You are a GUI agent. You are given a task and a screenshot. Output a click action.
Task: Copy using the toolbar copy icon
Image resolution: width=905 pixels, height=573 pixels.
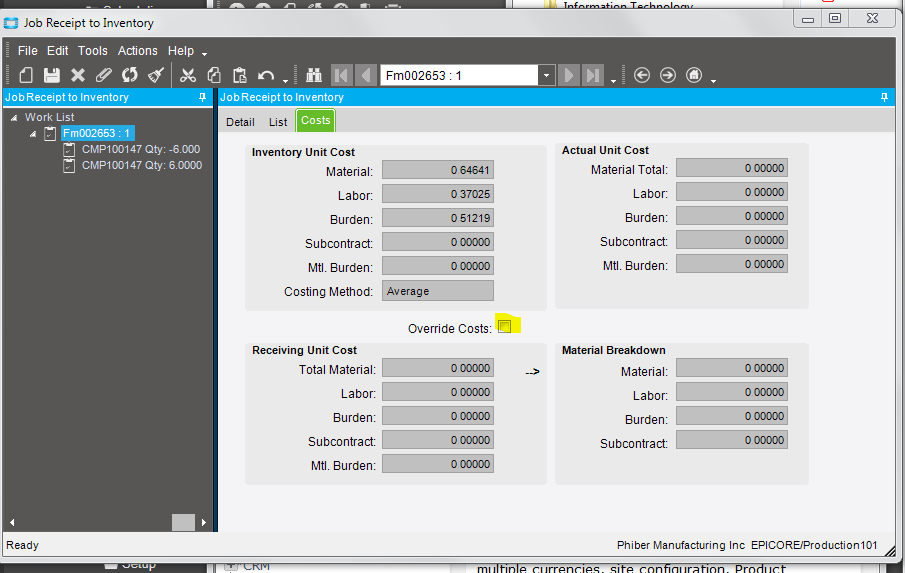(214, 75)
